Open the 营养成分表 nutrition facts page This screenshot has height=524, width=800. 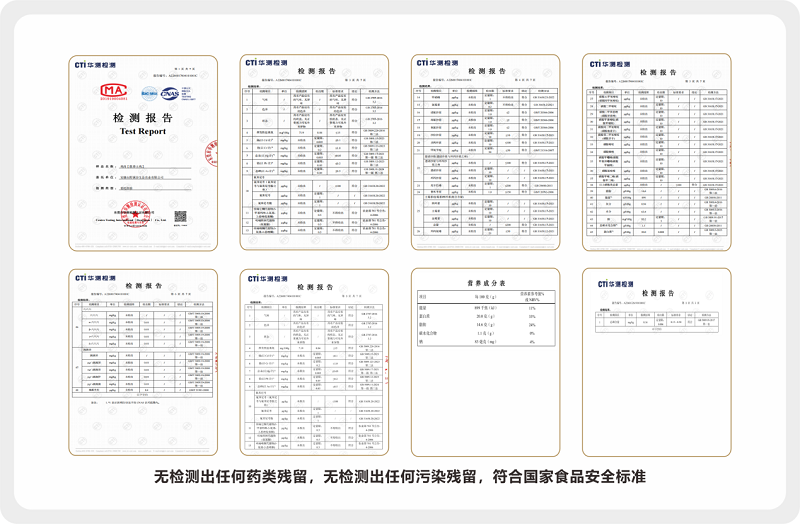[485, 362]
